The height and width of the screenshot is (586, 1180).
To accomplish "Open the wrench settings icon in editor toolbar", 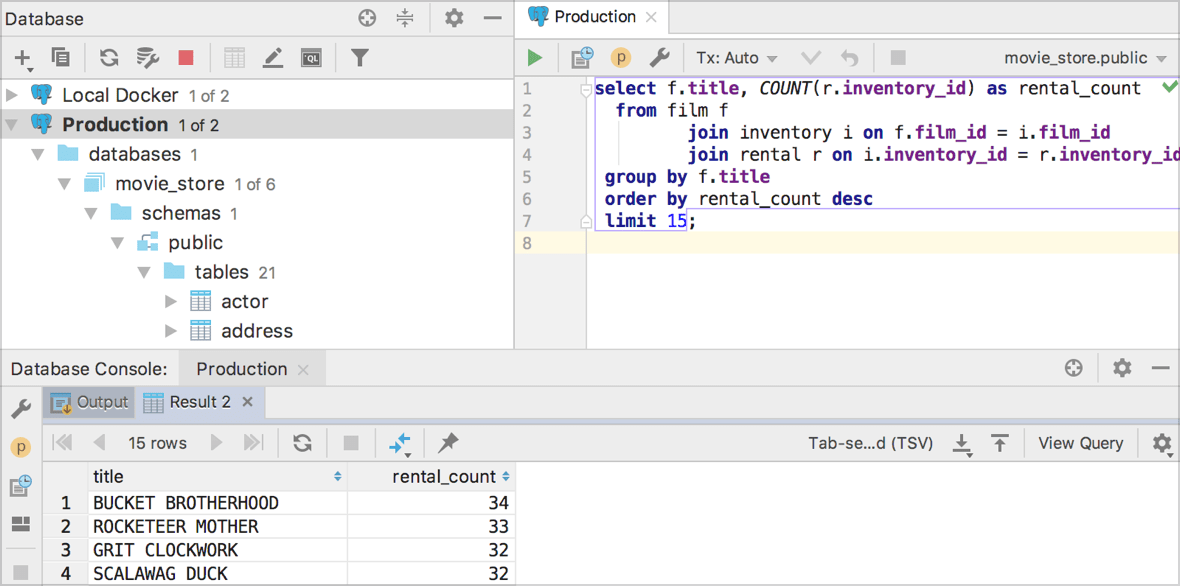I will [659, 58].
